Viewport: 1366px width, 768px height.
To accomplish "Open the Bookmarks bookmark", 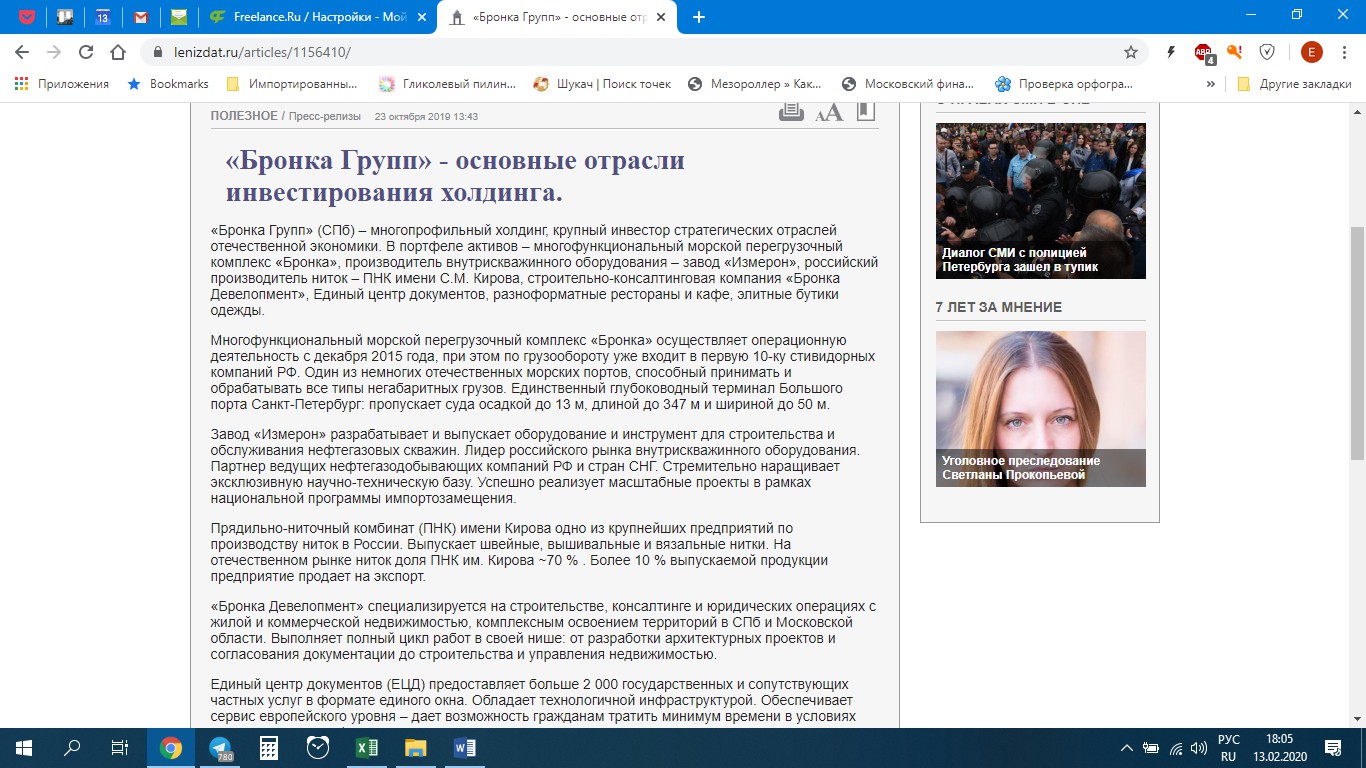I will (168, 84).
